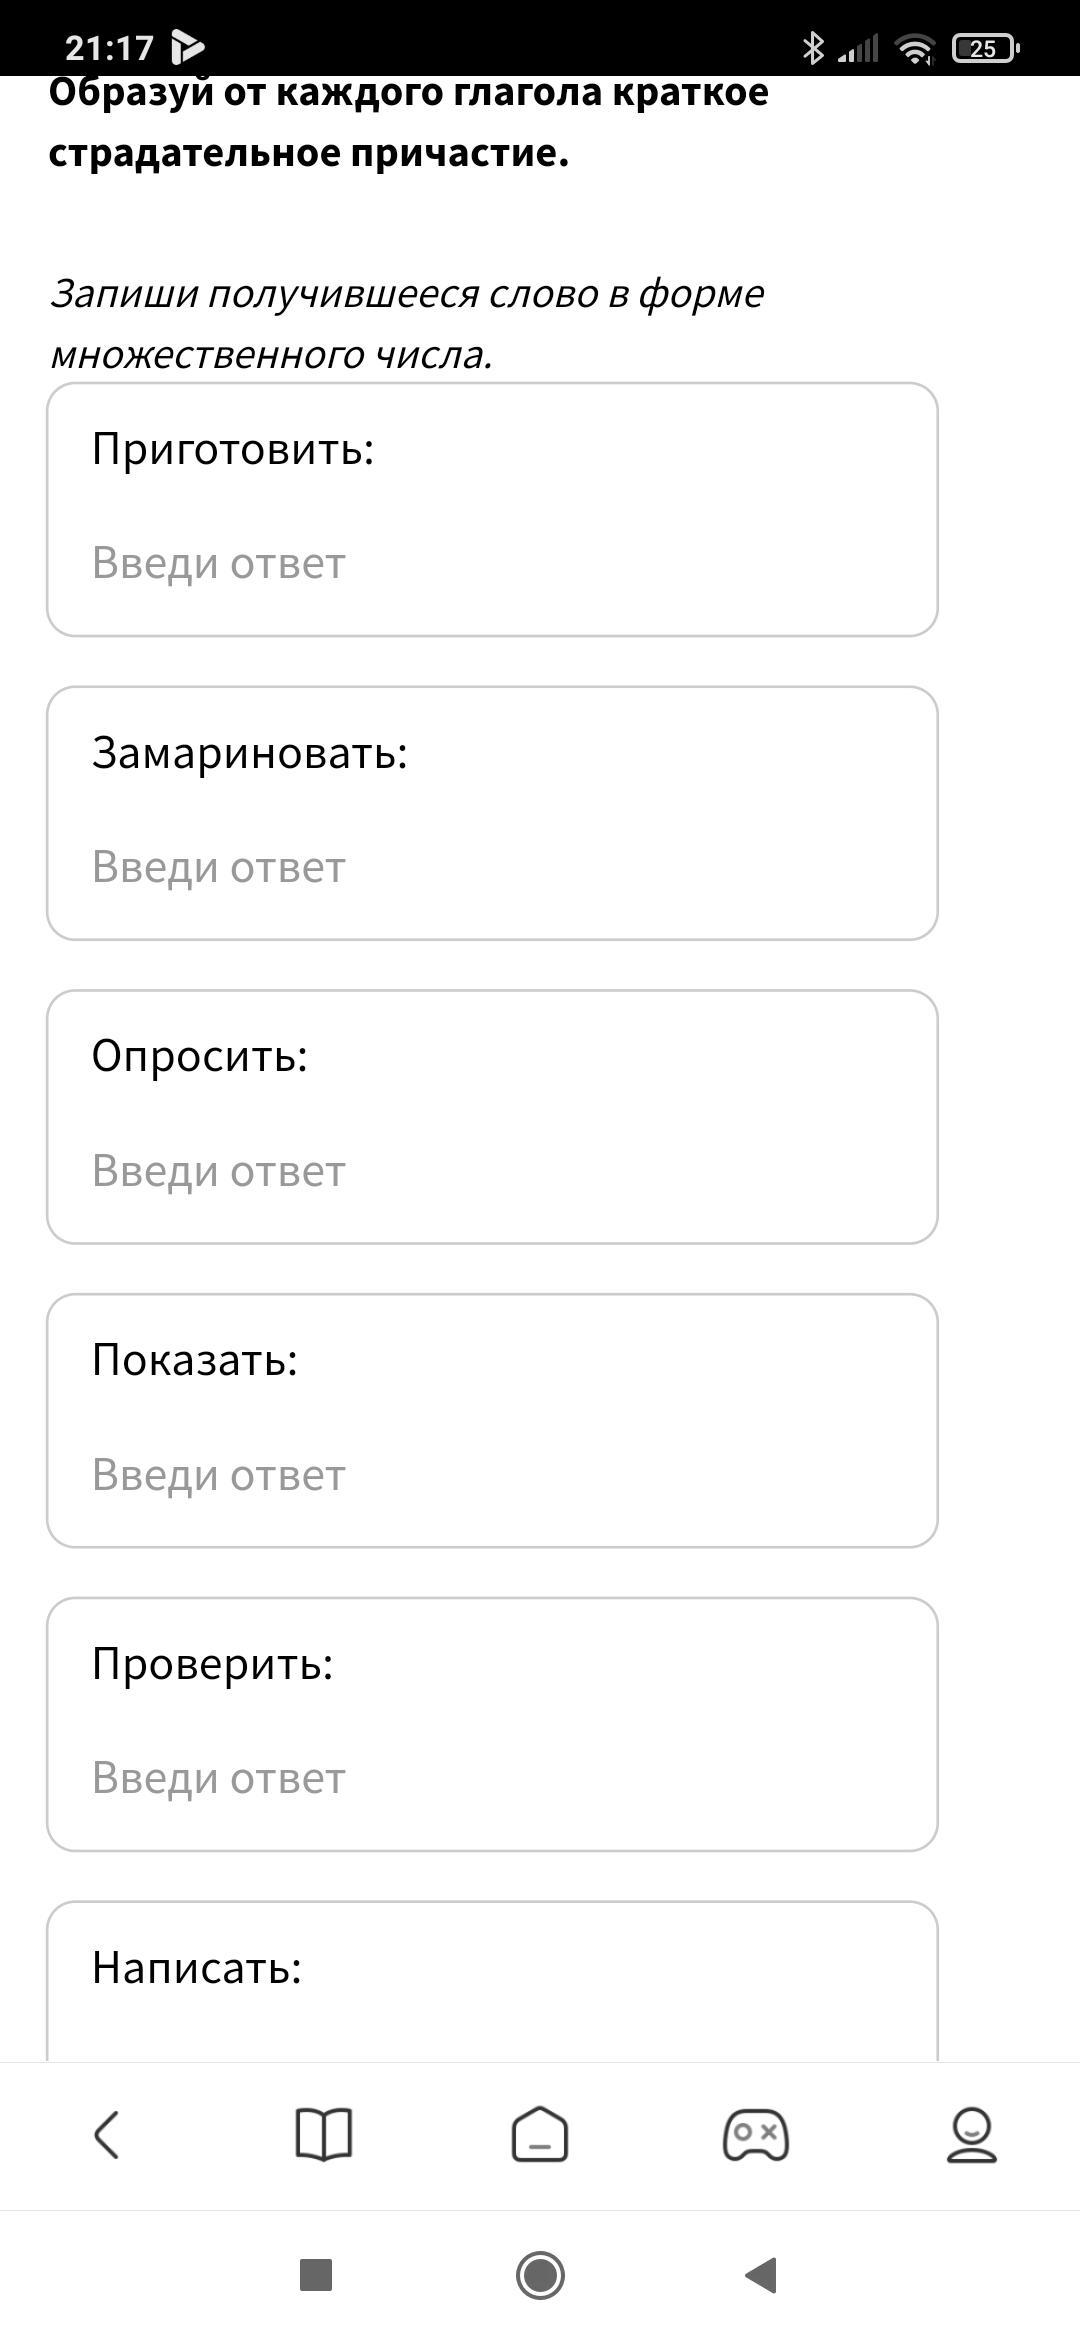Tap the back chevron in the app navigation bar

click(x=107, y=2135)
